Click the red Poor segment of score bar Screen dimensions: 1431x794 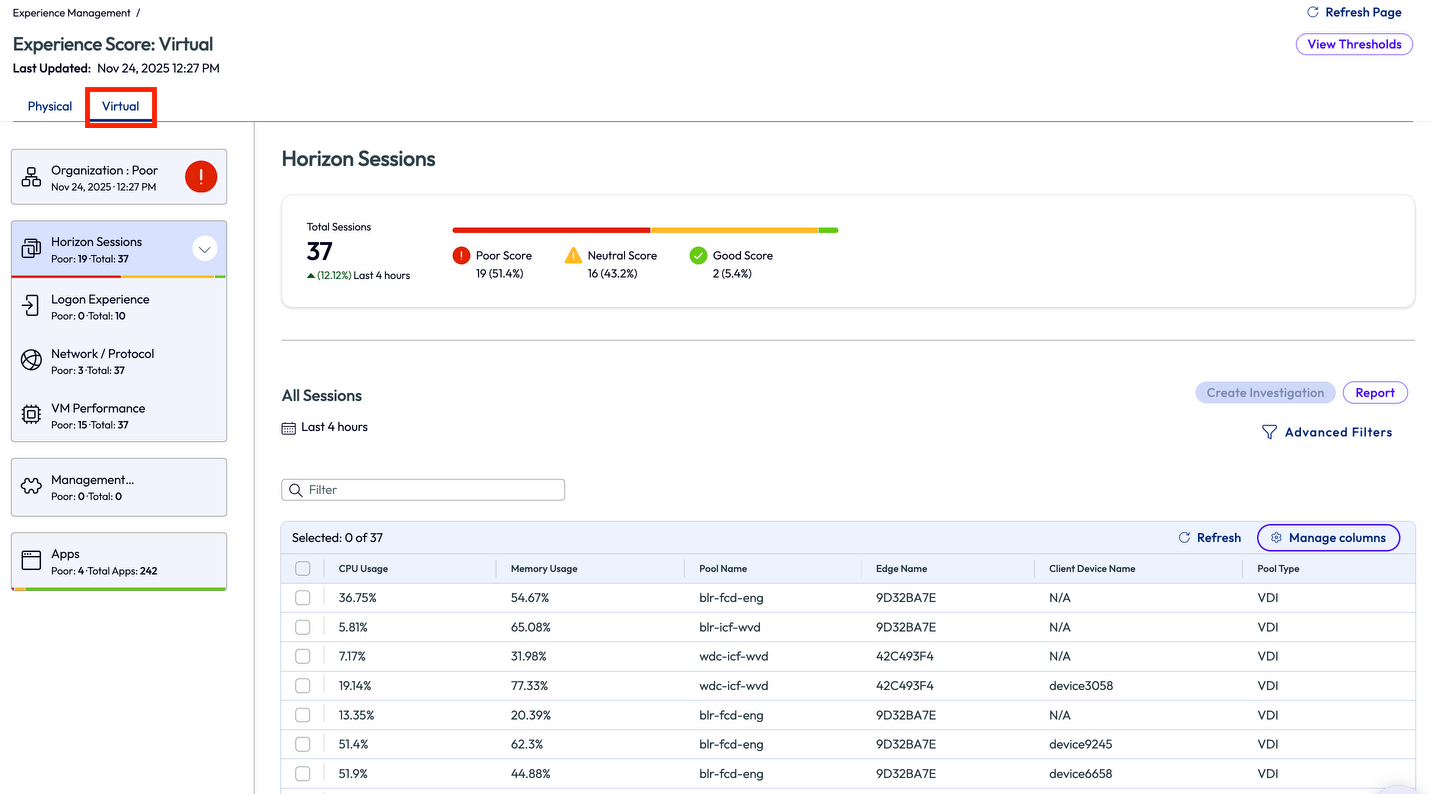click(x=551, y=230)
